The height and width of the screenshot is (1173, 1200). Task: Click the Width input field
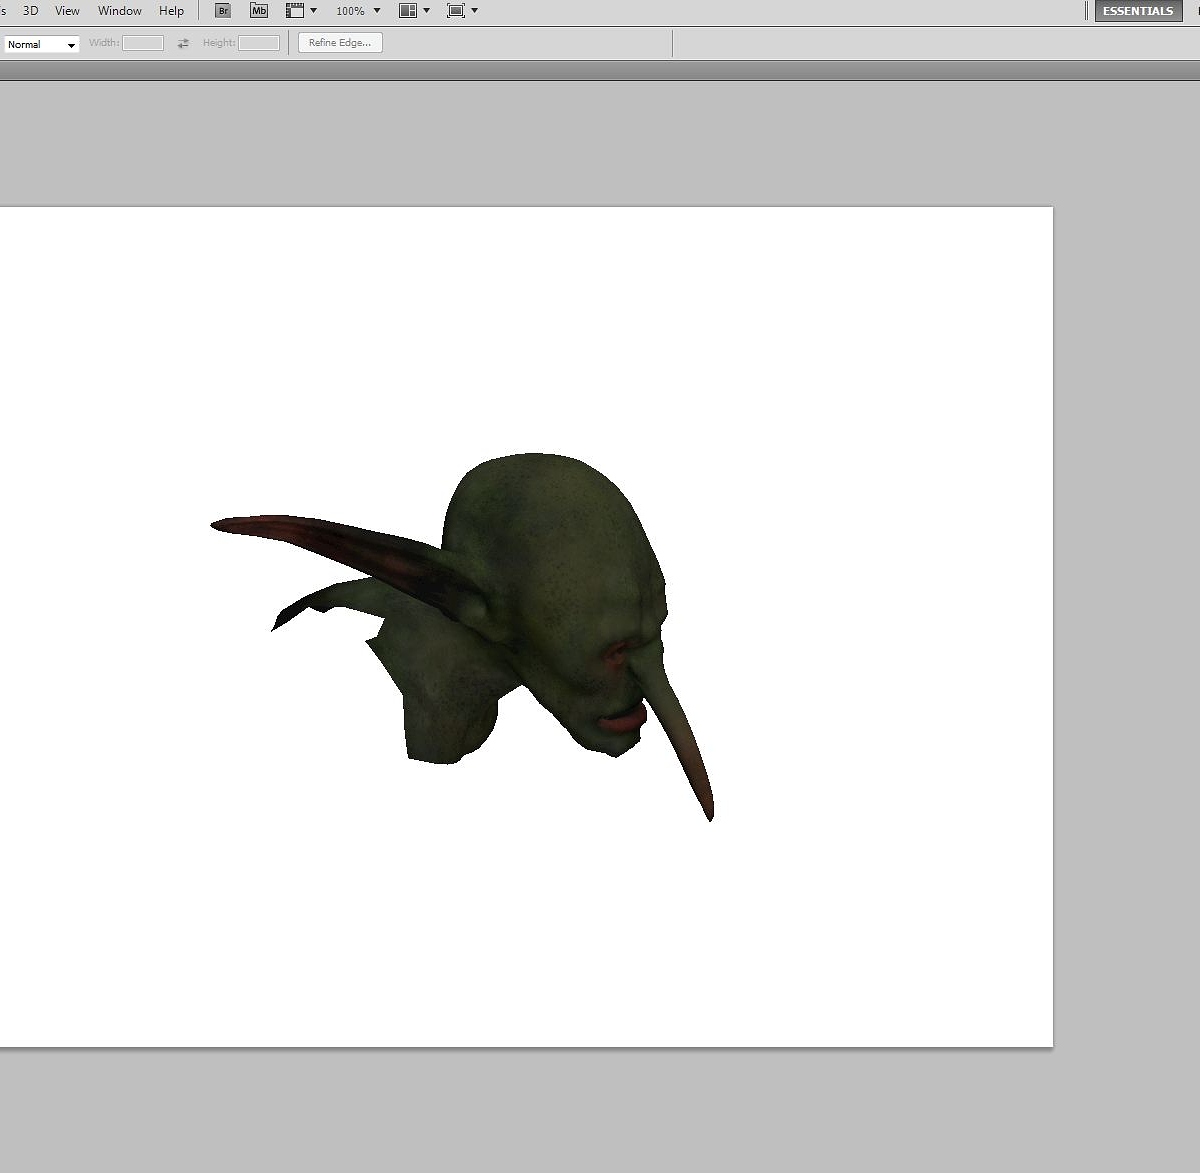pyautogui.click(x=143, y=43)
